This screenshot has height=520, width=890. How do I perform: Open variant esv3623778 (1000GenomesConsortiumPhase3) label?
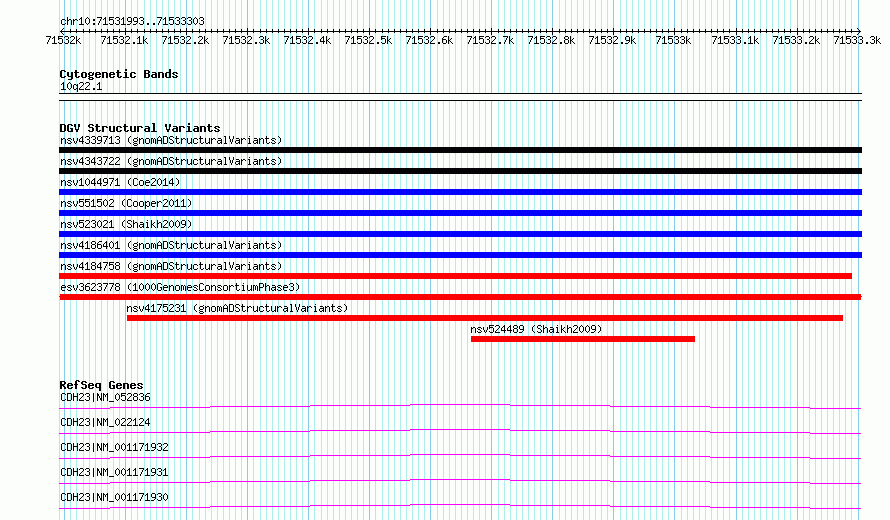tap(180, 287)
